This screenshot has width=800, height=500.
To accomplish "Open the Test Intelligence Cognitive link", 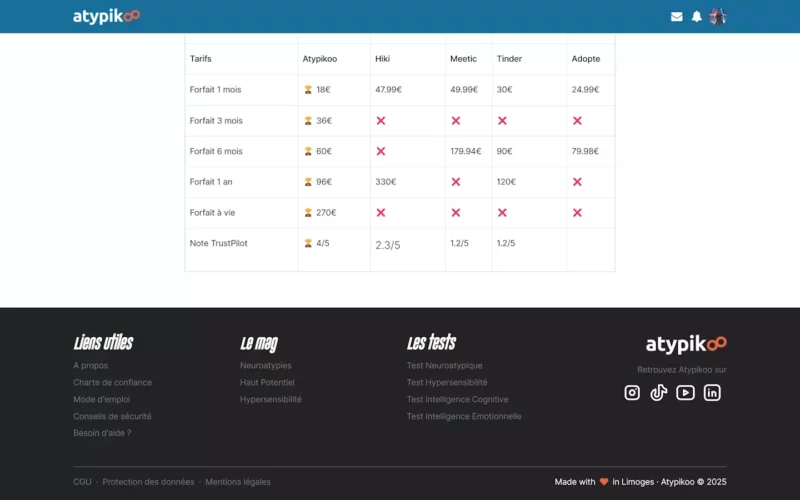I will pyautogui.click(x=458, y=399).
